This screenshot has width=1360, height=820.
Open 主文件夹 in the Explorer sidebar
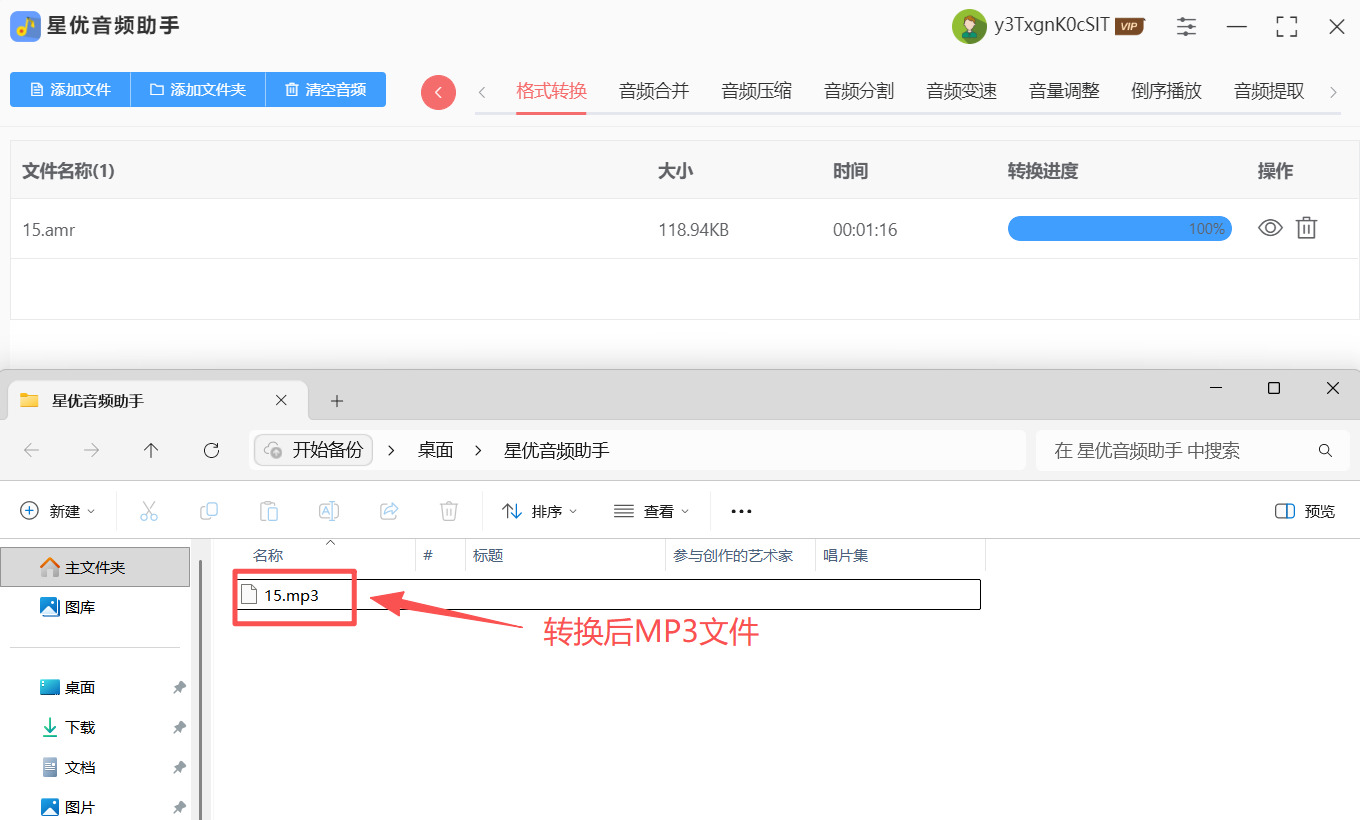pos(95,567)
